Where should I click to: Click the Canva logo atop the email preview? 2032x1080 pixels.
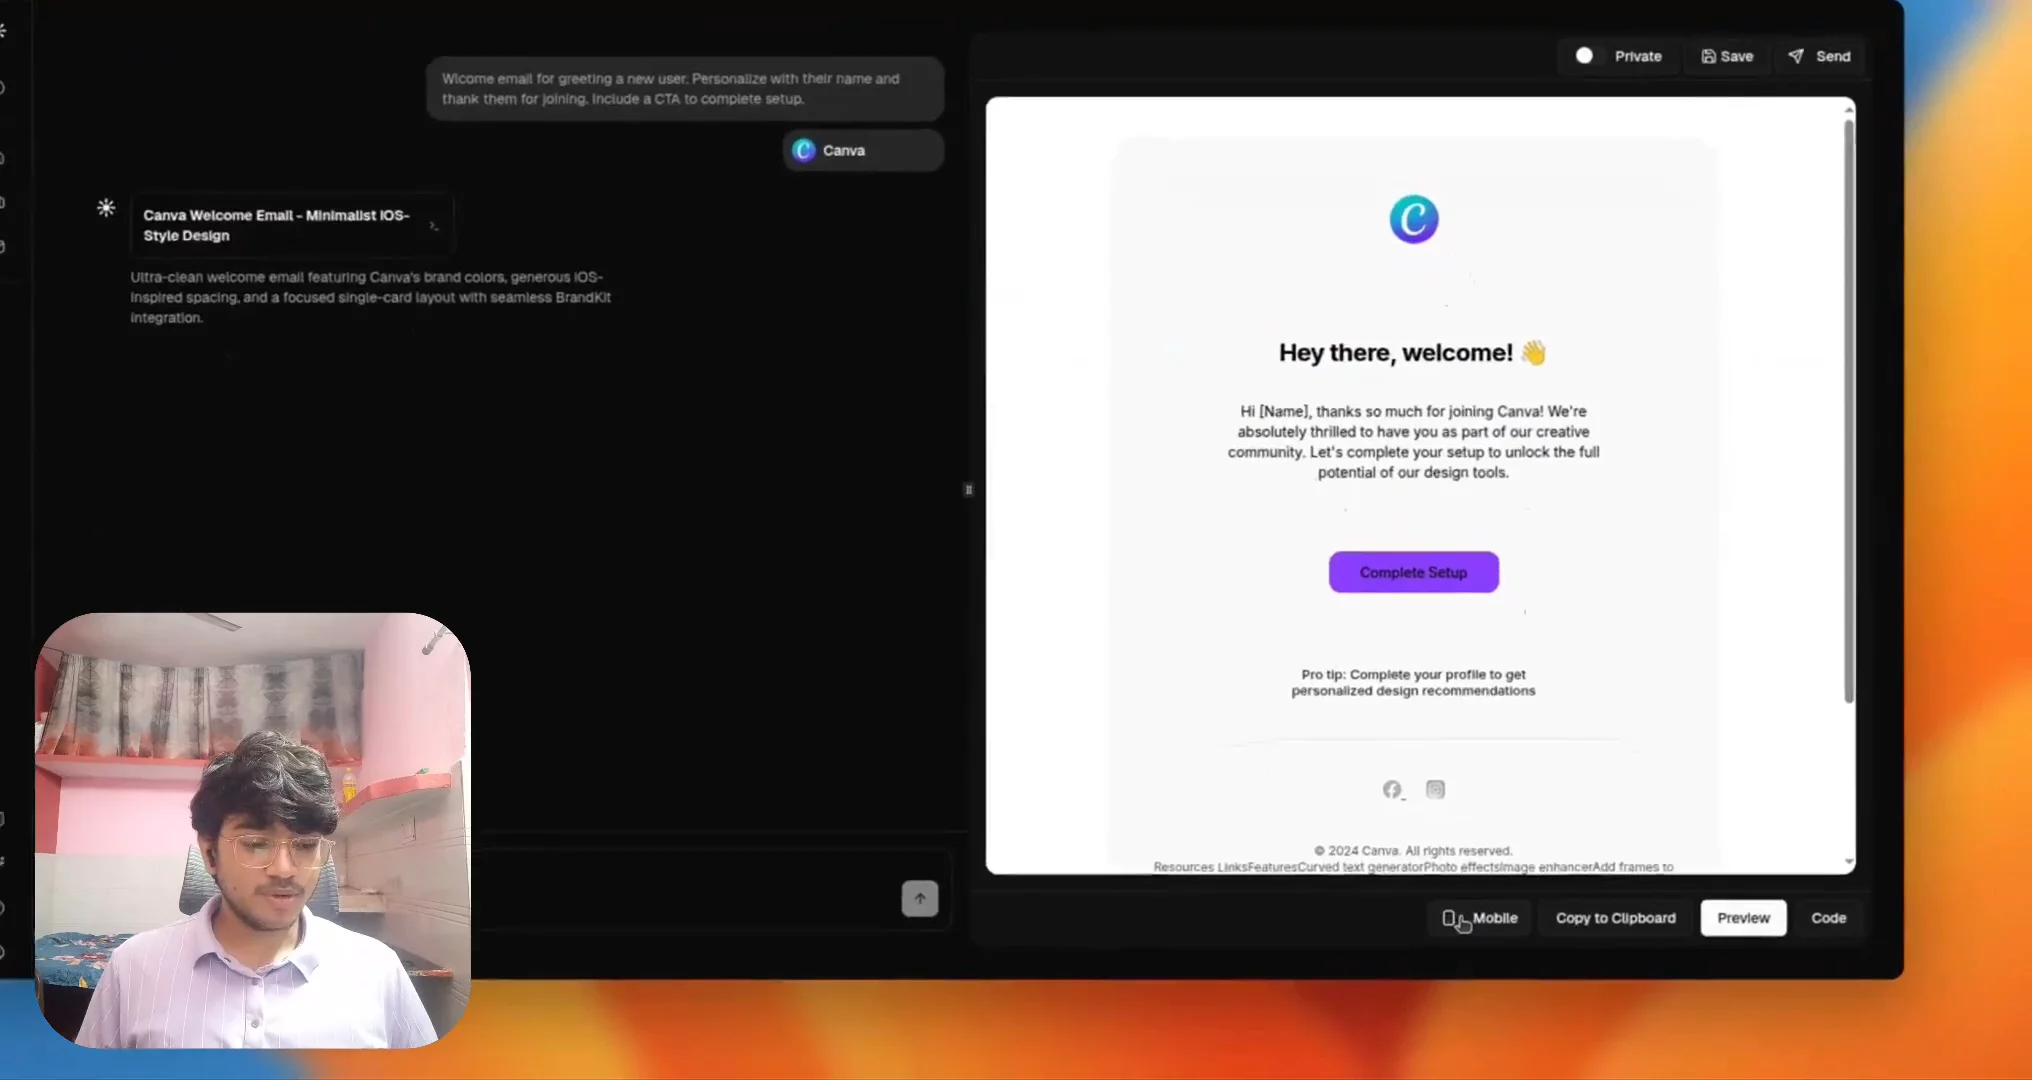coord(1413,219)
